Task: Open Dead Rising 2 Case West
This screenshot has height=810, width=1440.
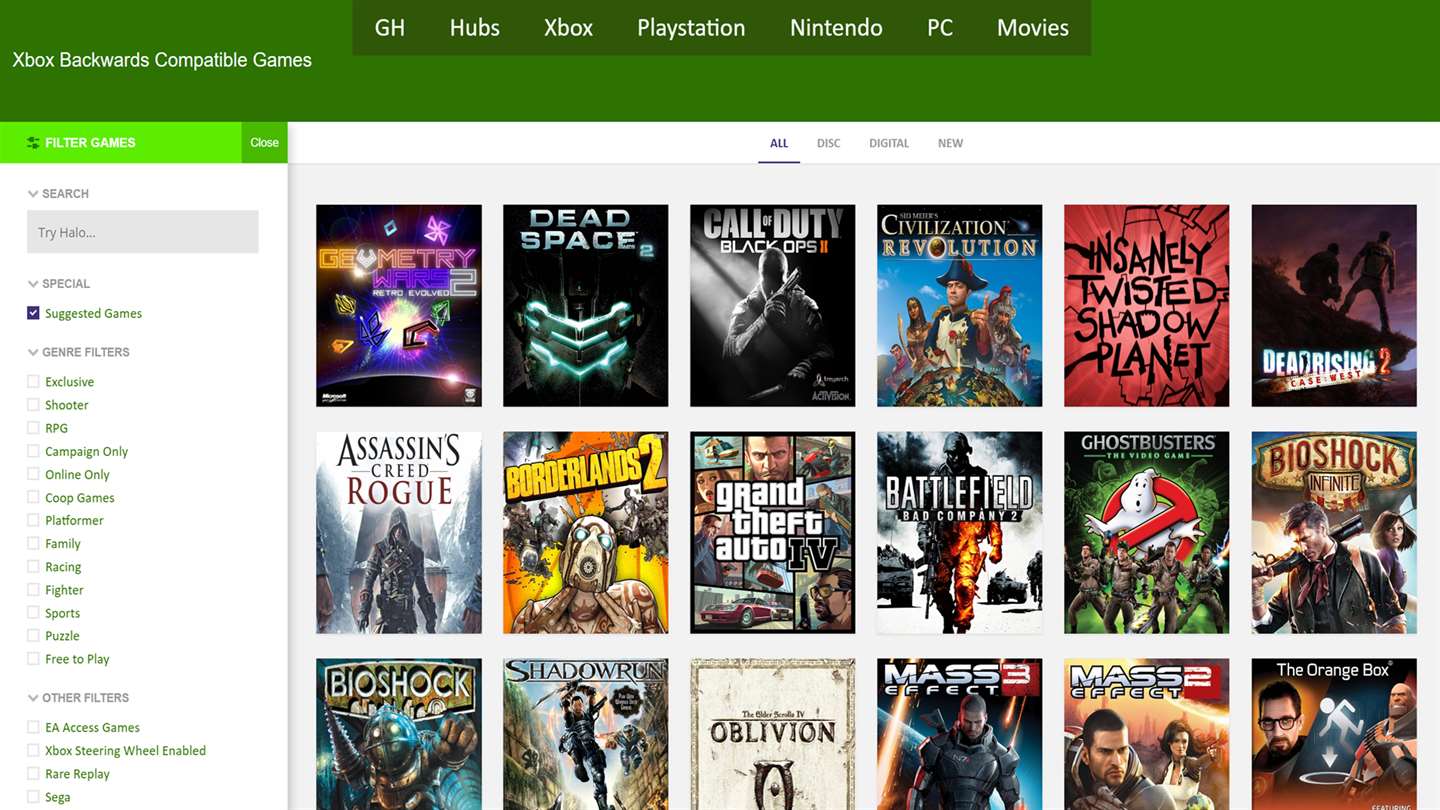Action: [x=1334, y=306]
